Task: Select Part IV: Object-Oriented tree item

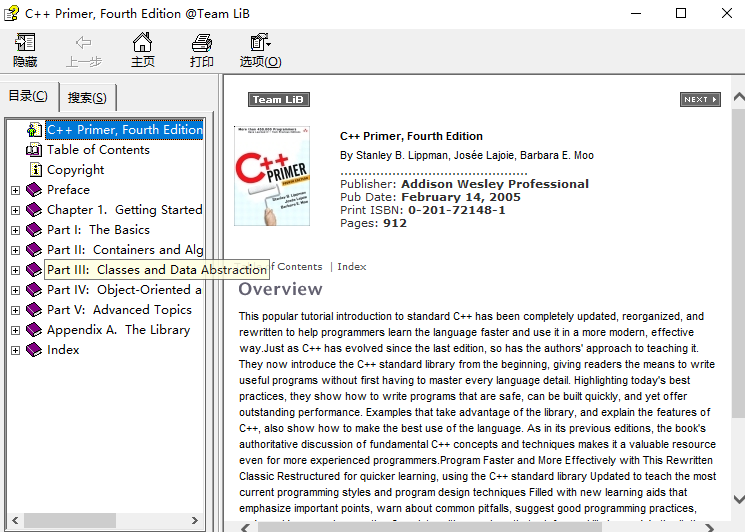Action: coord(124,290)
